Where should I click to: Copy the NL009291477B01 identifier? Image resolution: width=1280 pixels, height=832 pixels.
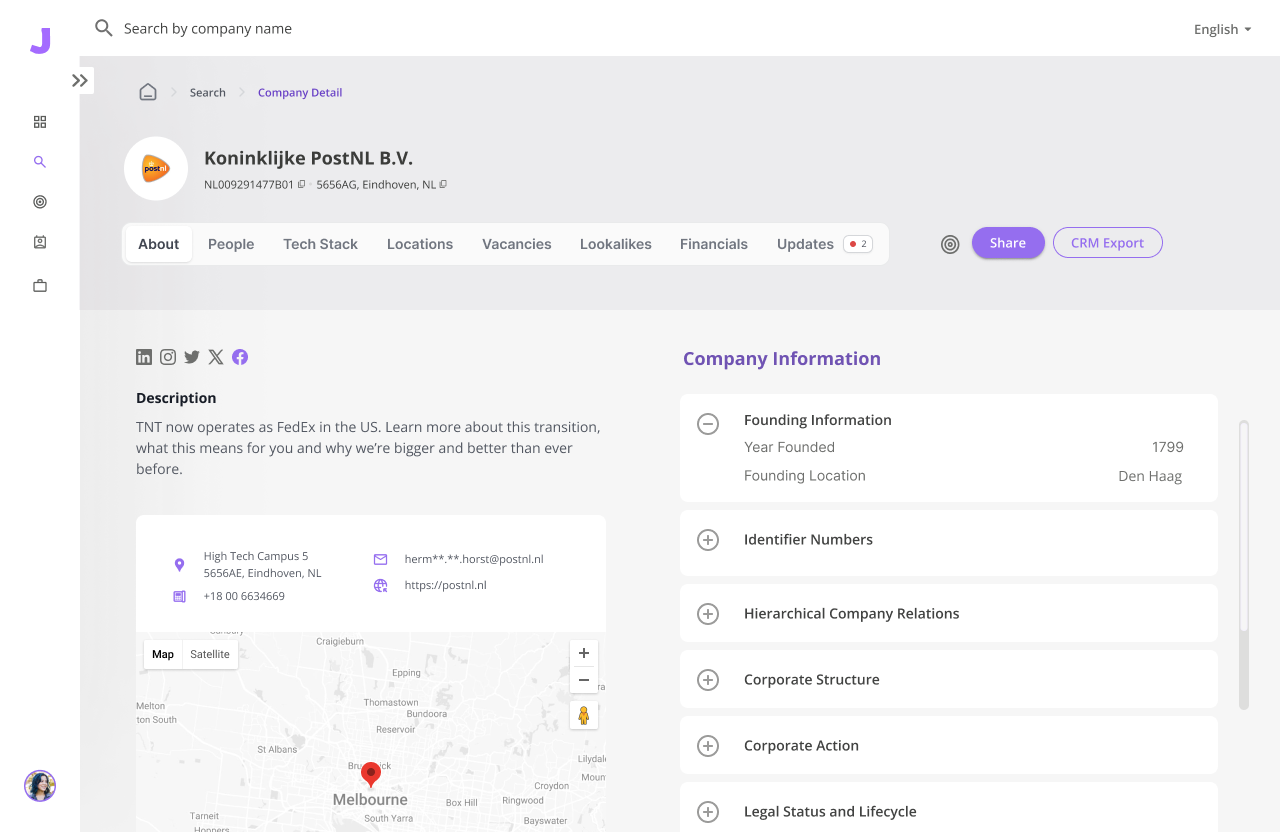click(302, 185)
